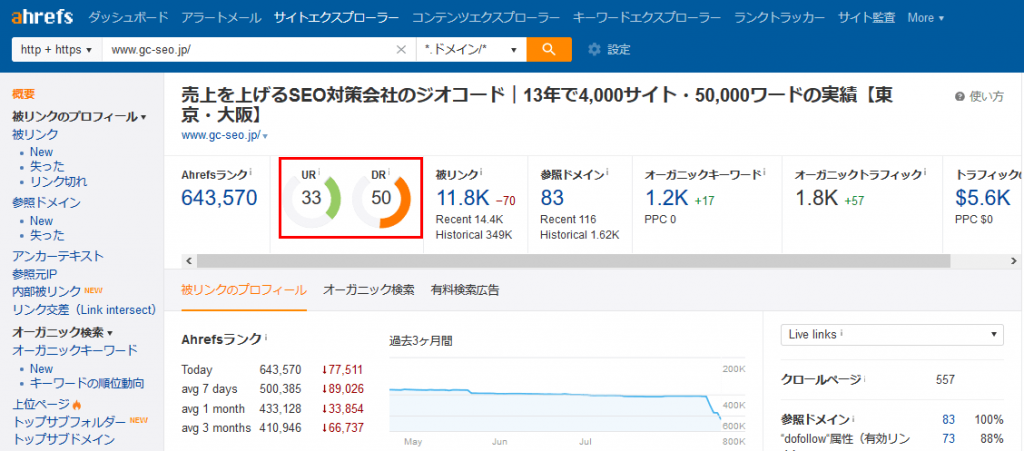This screenshot has height=451, width=1024.
Task: Click the scroll-right arrow of metrics scrollbar
Action: (x=1013, y=261)
